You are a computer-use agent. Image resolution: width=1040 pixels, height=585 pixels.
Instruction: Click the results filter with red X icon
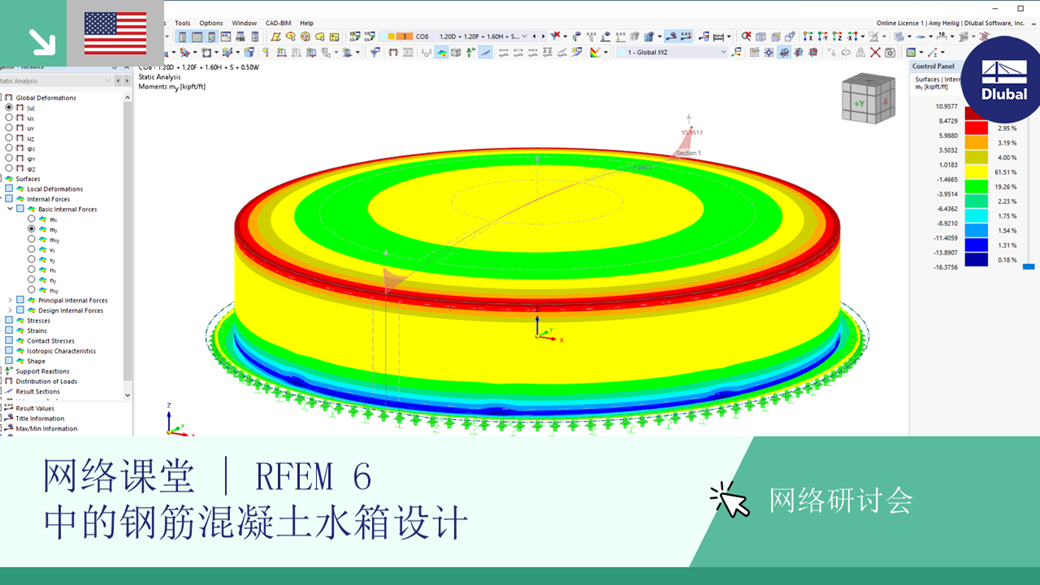(x=555, y=36)
